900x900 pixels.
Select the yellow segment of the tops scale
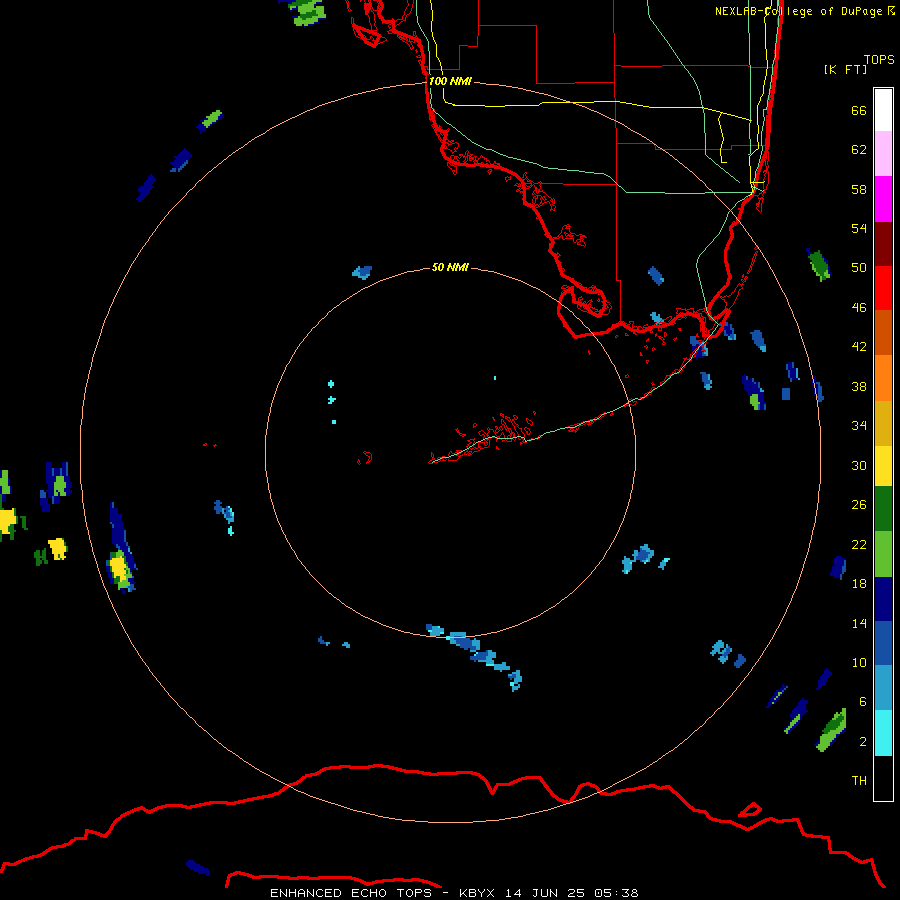[883, 466]
